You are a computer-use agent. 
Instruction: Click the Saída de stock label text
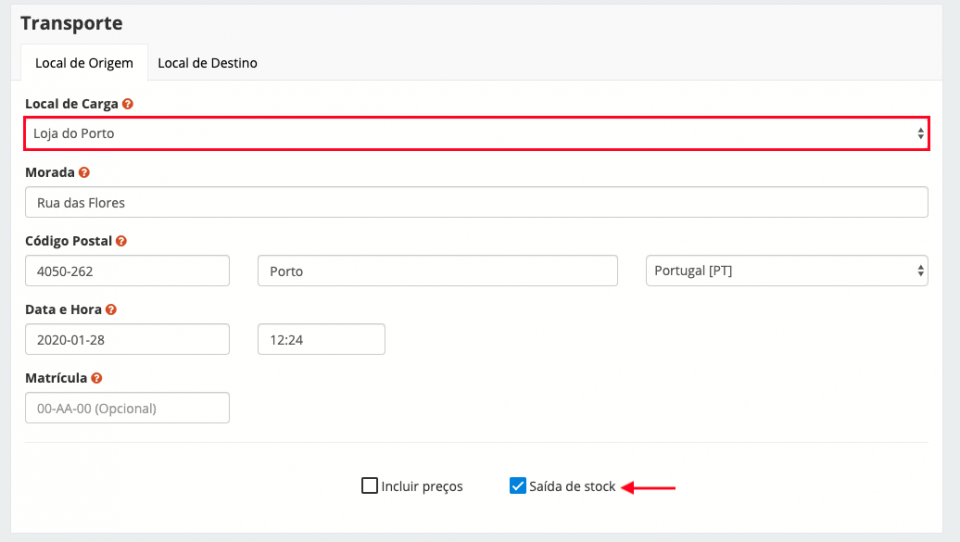point(572,487)
